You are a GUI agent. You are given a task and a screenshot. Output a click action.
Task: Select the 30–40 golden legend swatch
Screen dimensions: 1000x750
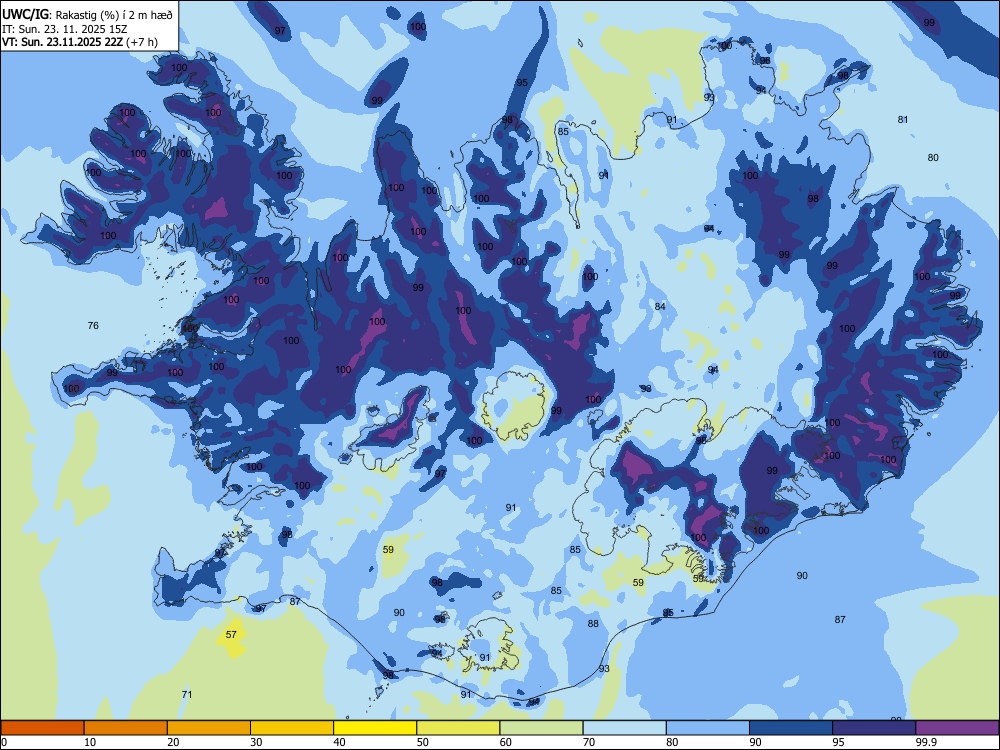[x=292, y=728]
